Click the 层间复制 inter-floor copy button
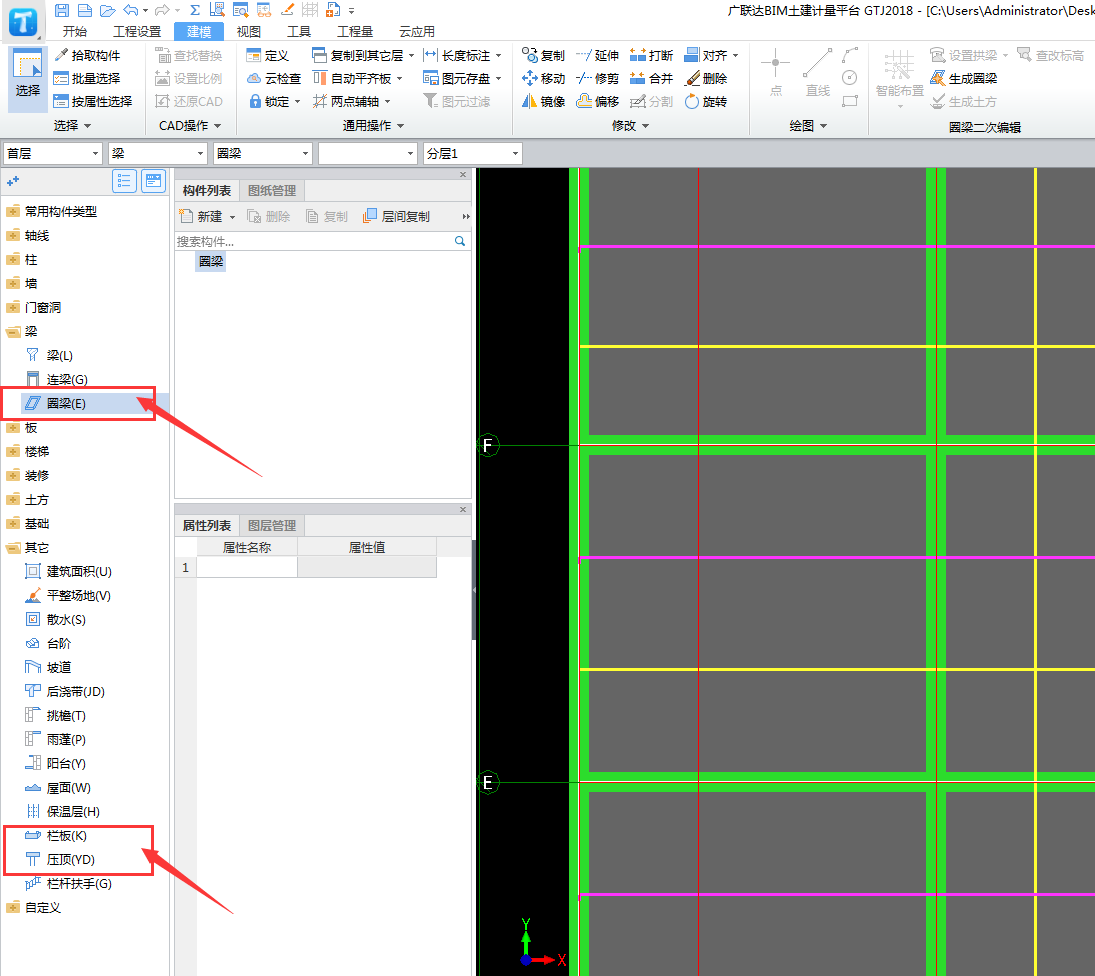The height and width of the screenshot is (976, 1095). [397, 216]
